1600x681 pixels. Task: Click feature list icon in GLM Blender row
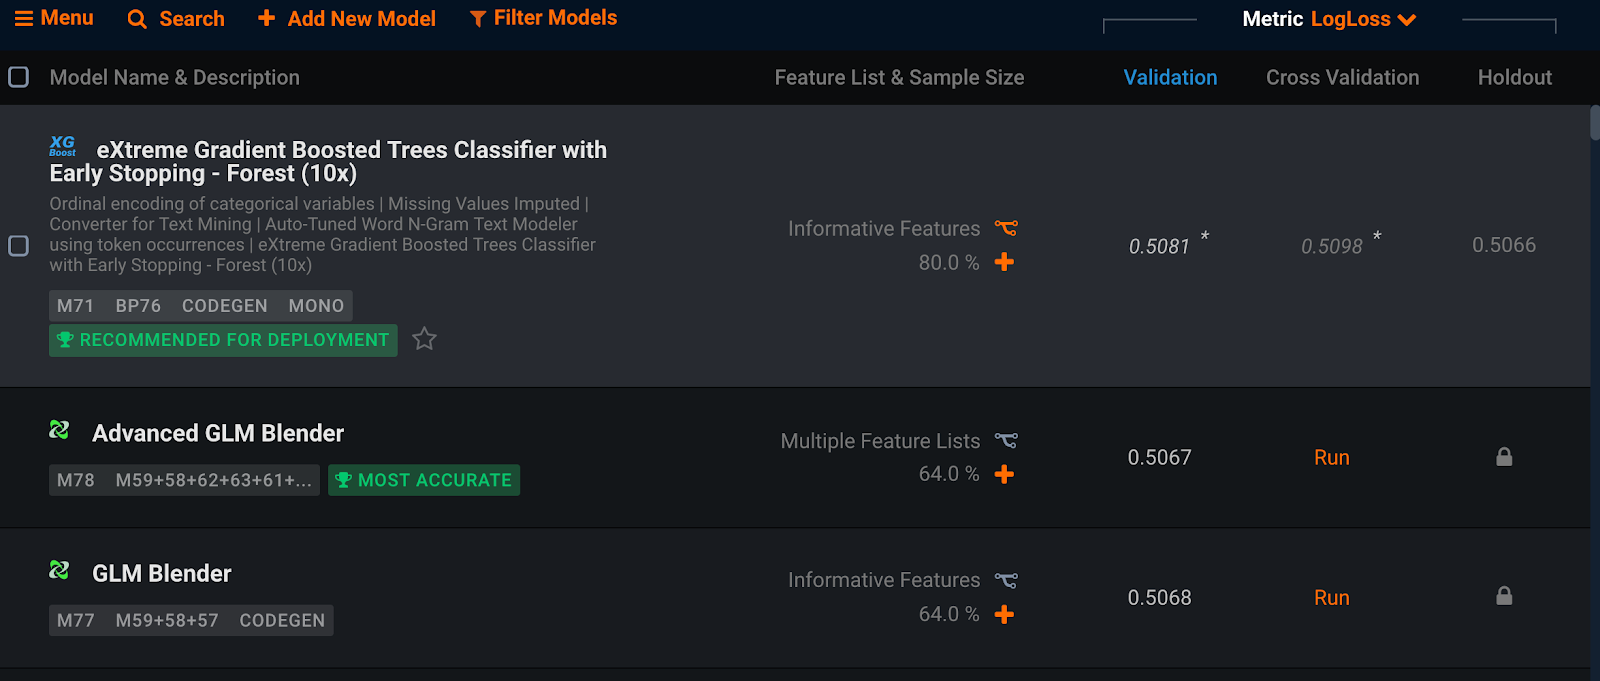[1006, 580]
